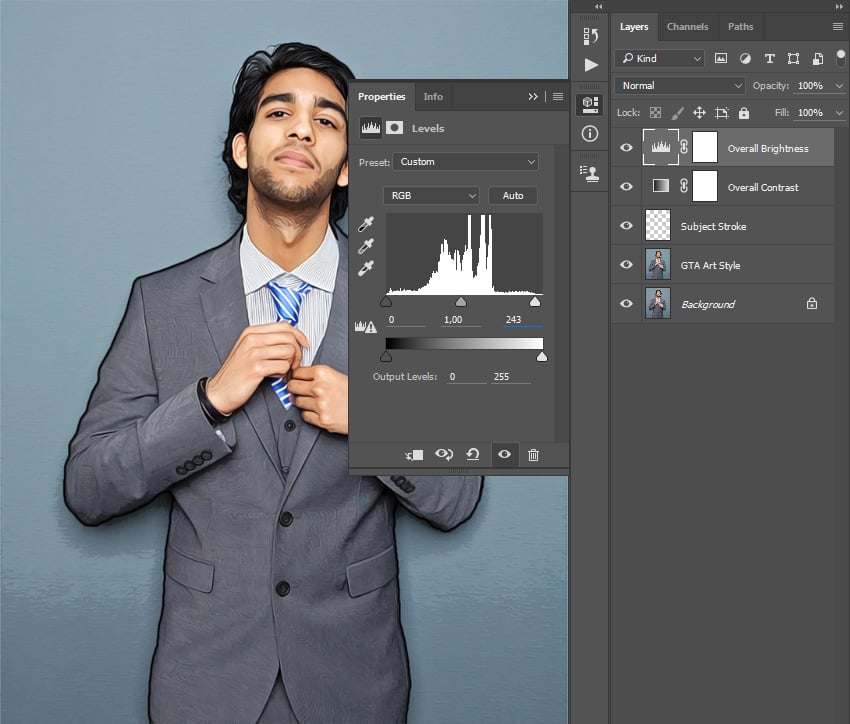The width and height of the screenshot is (850, 724).
Task: Expand the RGB channel dropdown
Action: click(431, 195)
